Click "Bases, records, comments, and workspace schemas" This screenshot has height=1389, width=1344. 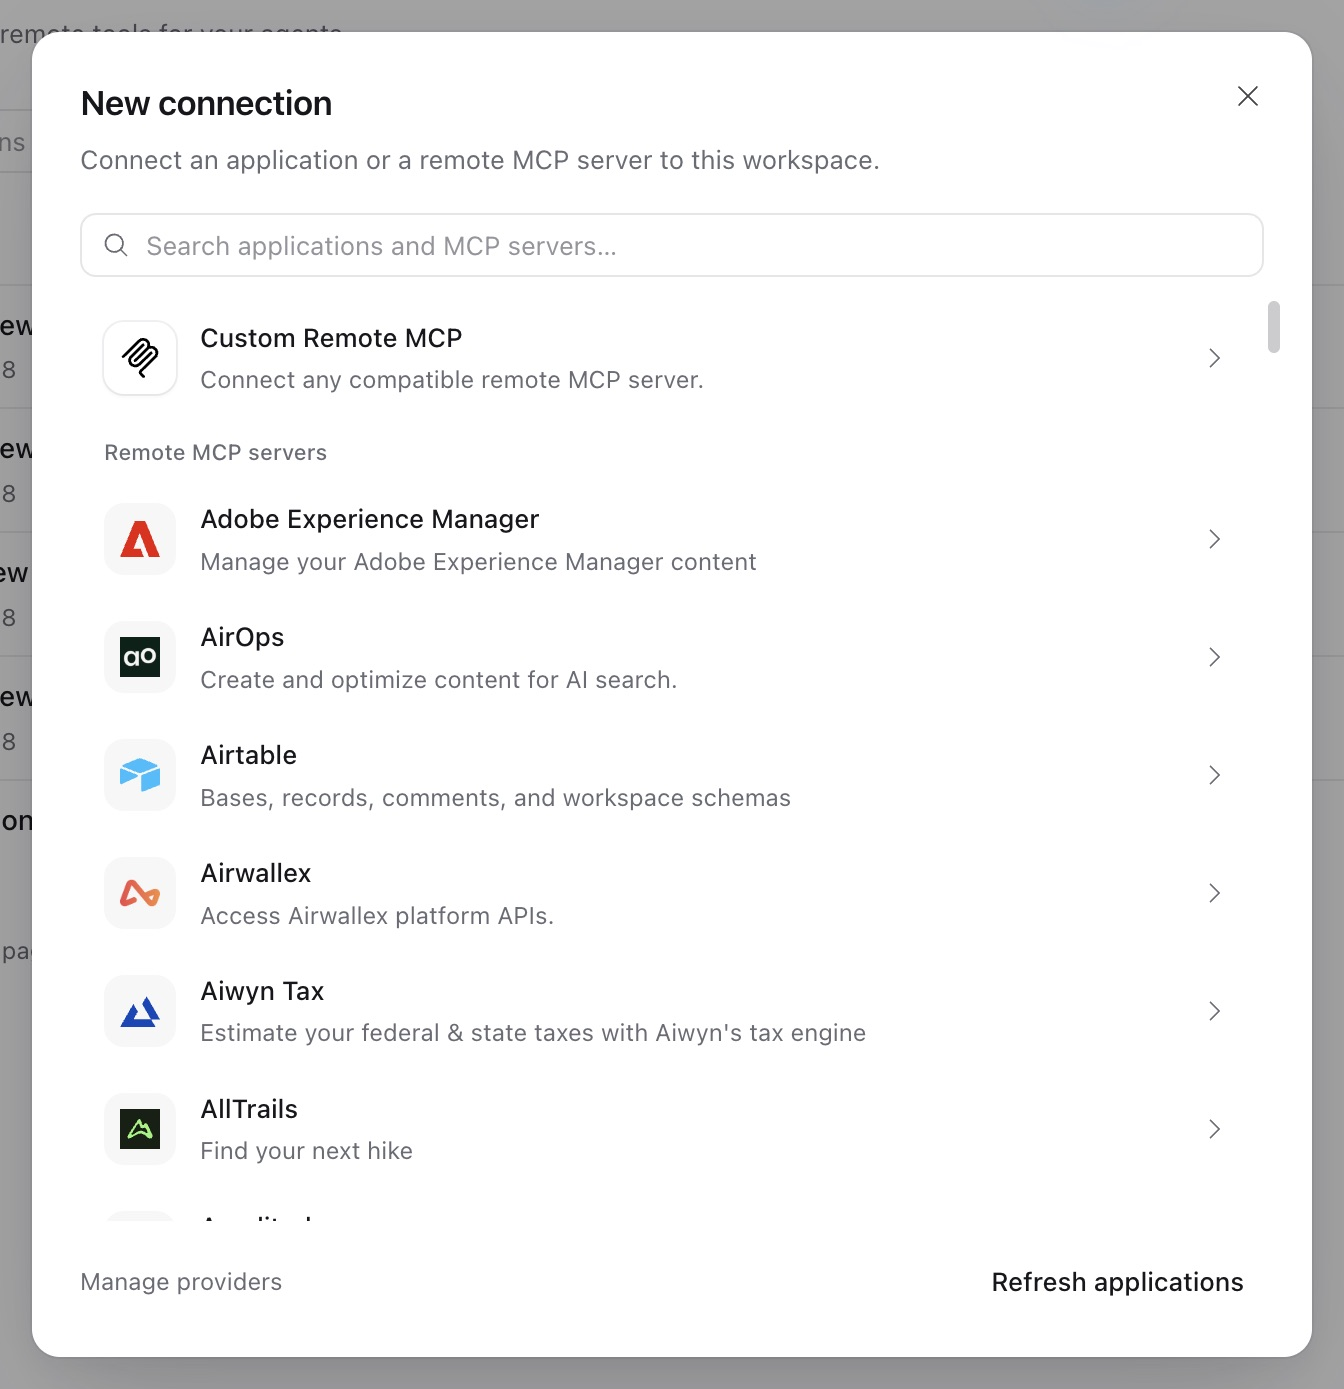point(495,798)
